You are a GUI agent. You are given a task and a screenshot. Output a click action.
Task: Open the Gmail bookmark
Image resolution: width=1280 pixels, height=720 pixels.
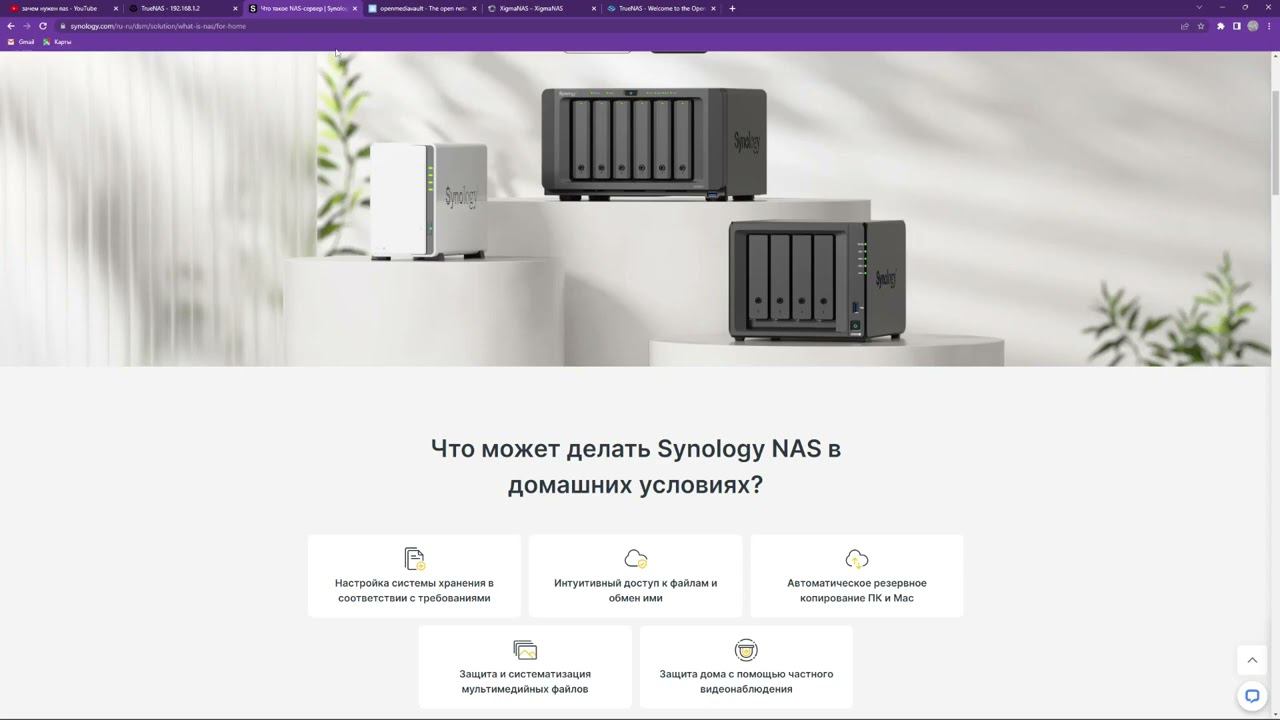21,42
